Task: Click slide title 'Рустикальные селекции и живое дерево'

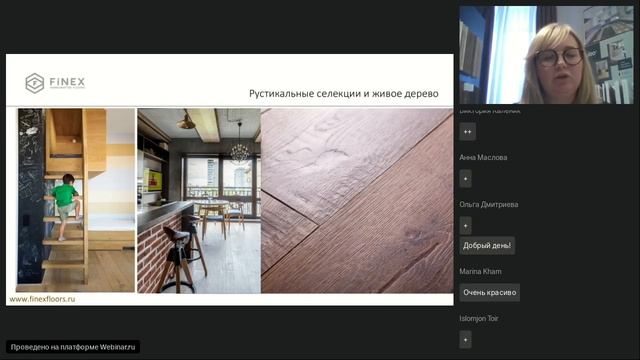Action: [x=344, y=93]
